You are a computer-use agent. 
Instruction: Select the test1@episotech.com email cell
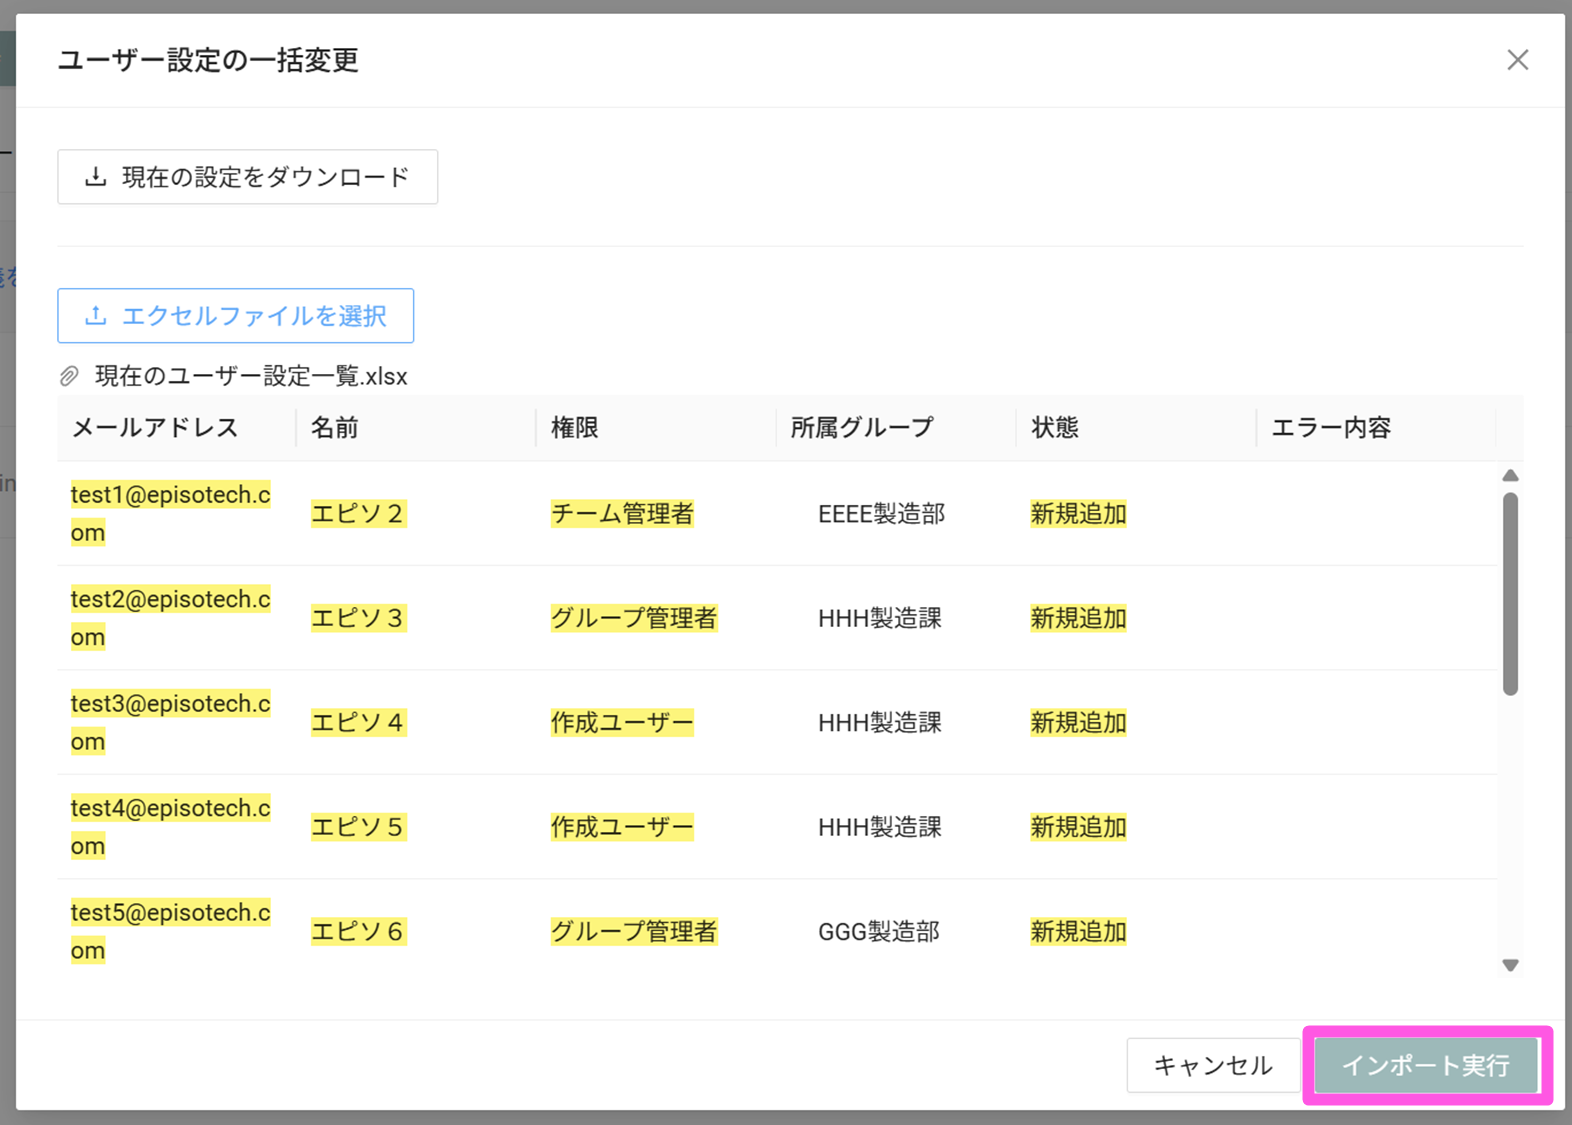click(170, 513)
